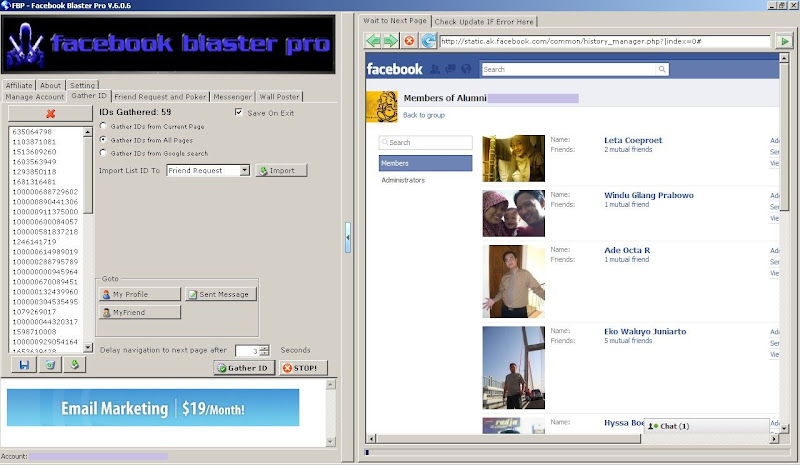This screenshot has width=800, height=465.
Task: Open the Manage Account tab
Action: click(x=35, y=96)
